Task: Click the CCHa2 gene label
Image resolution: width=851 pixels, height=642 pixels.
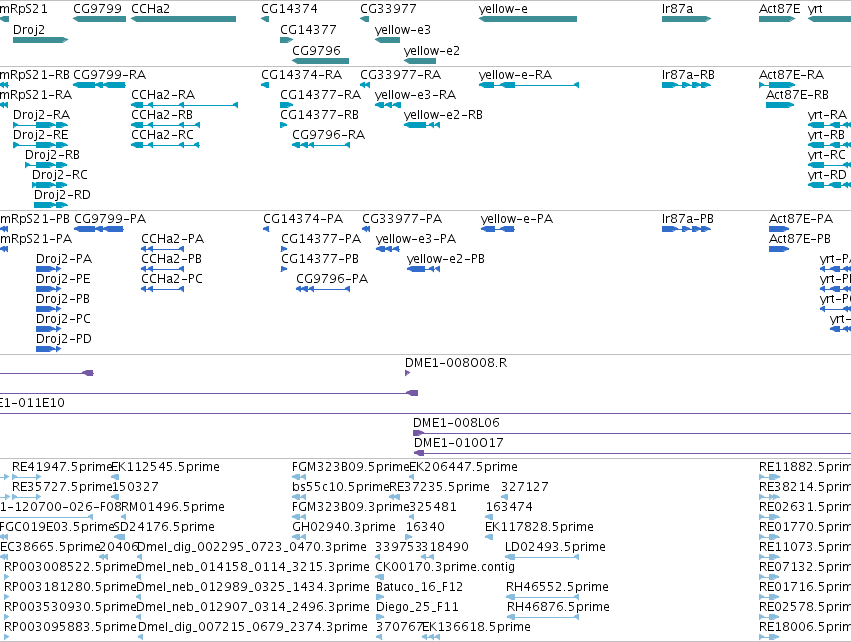Action: click(150, 9)
